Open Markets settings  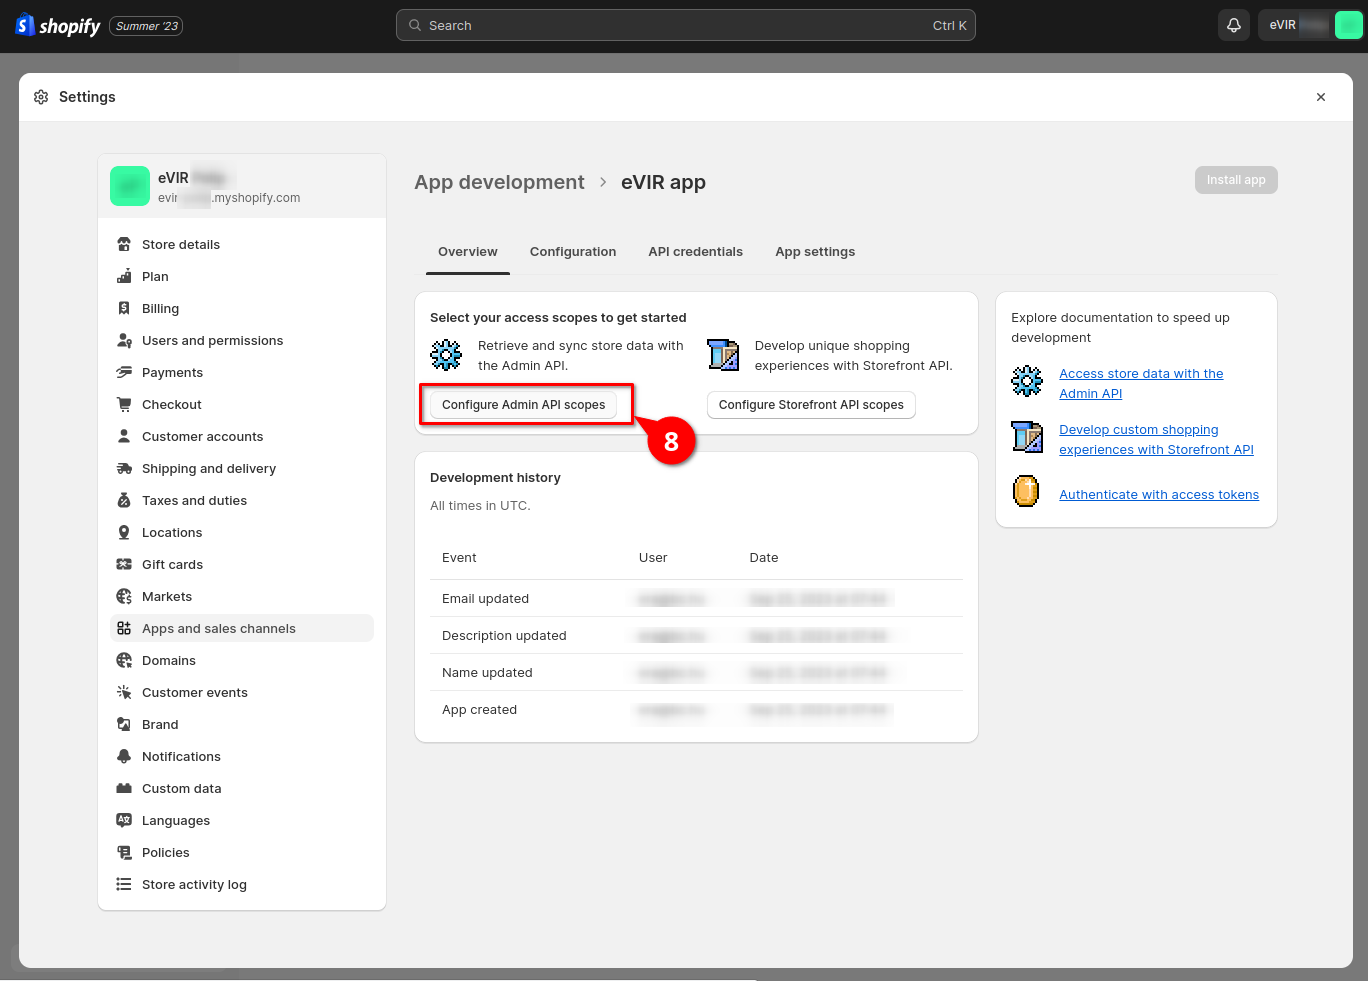coord(242,596)
